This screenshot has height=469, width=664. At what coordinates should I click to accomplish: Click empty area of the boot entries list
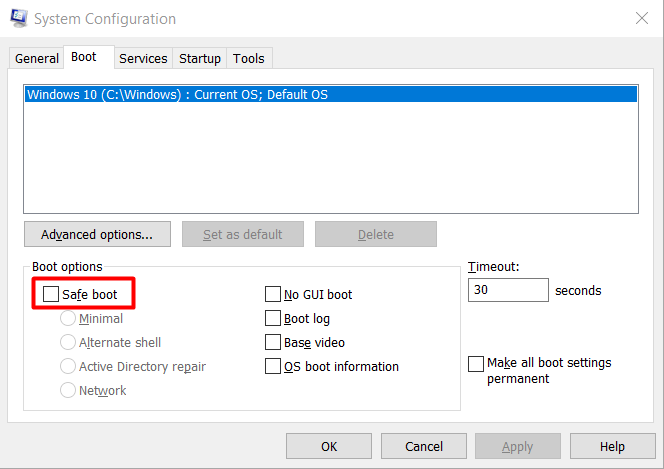coord(330,160)
